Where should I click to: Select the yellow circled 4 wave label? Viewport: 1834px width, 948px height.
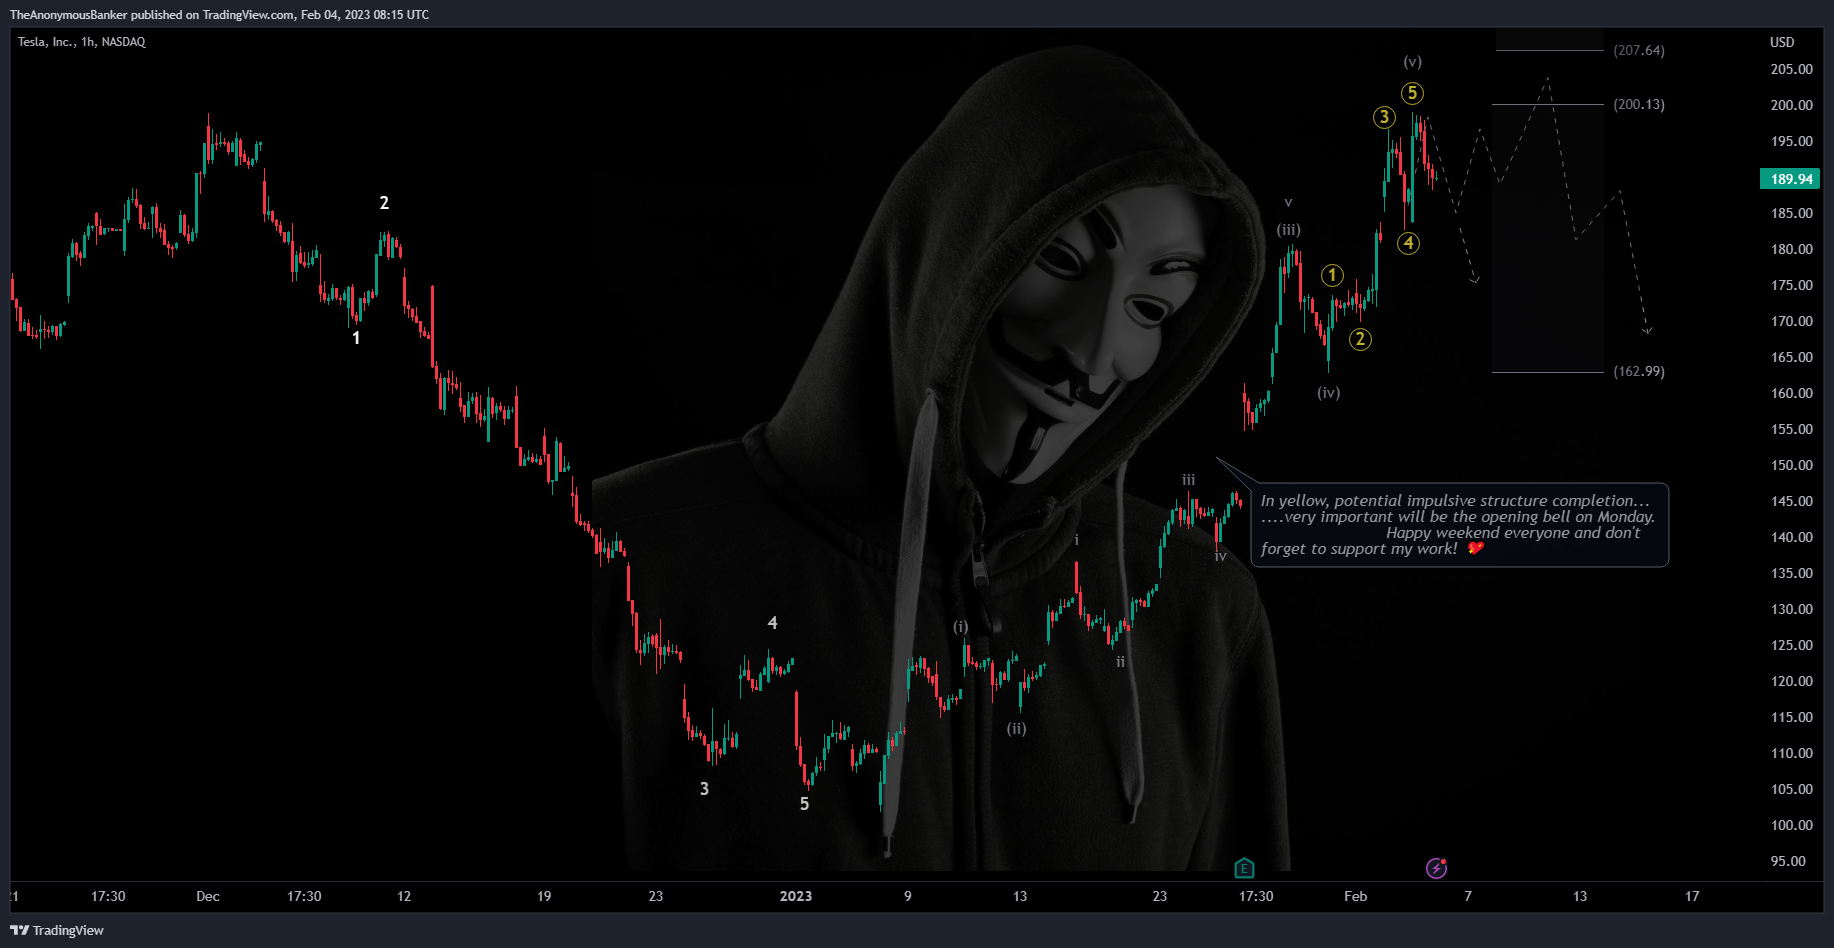click(x=1408, y=243)
